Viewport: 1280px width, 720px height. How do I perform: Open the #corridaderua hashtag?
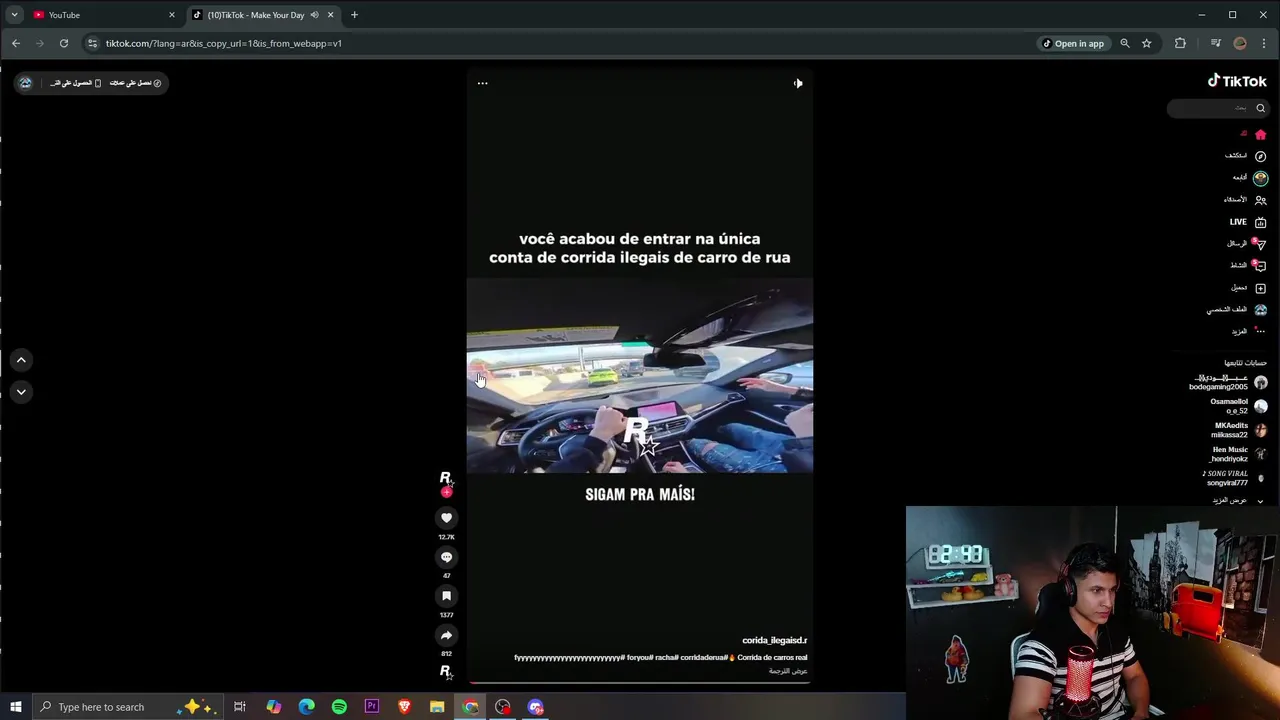pyautogui.click(x=704, y=658)
